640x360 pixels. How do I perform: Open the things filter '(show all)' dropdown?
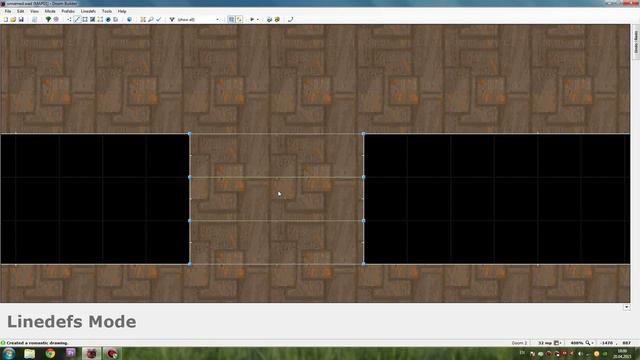click(198, 20)
